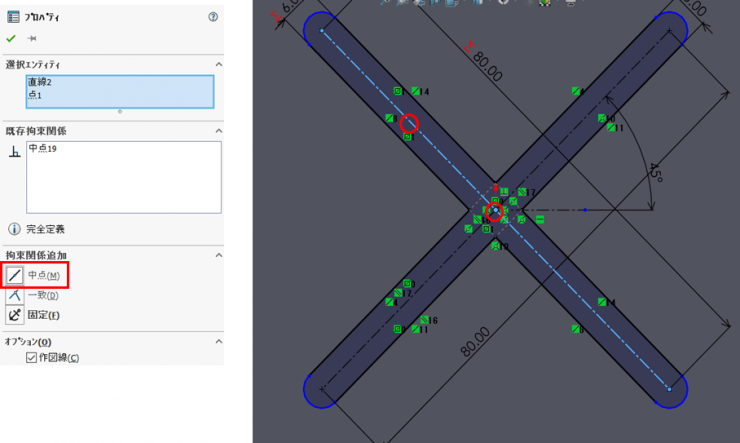Click the relation icon left of 中点19 list
This screenshot has height=443, width=740.
pos(14,151)
